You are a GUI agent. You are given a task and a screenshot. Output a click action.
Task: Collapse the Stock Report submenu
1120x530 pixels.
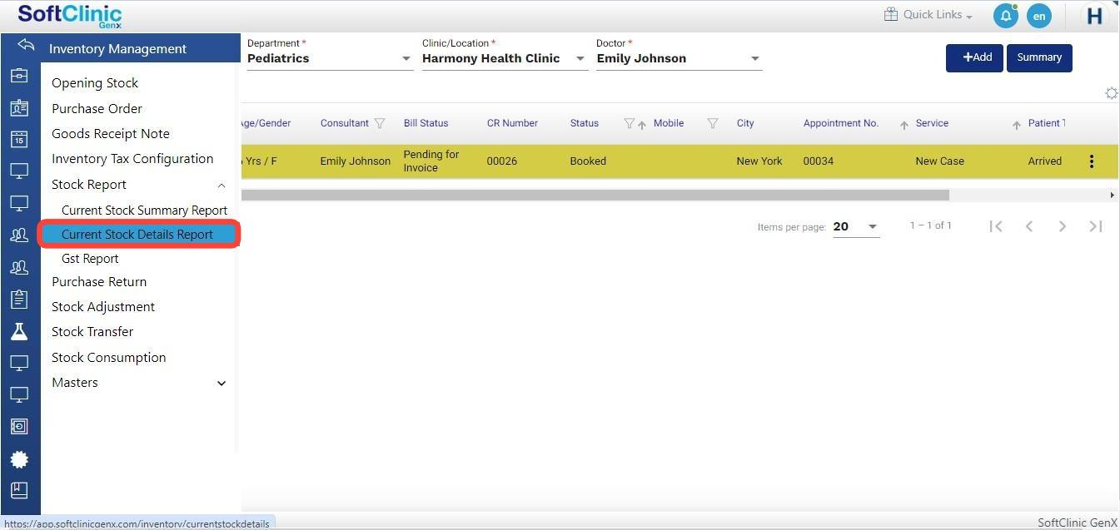pos(221,185)
